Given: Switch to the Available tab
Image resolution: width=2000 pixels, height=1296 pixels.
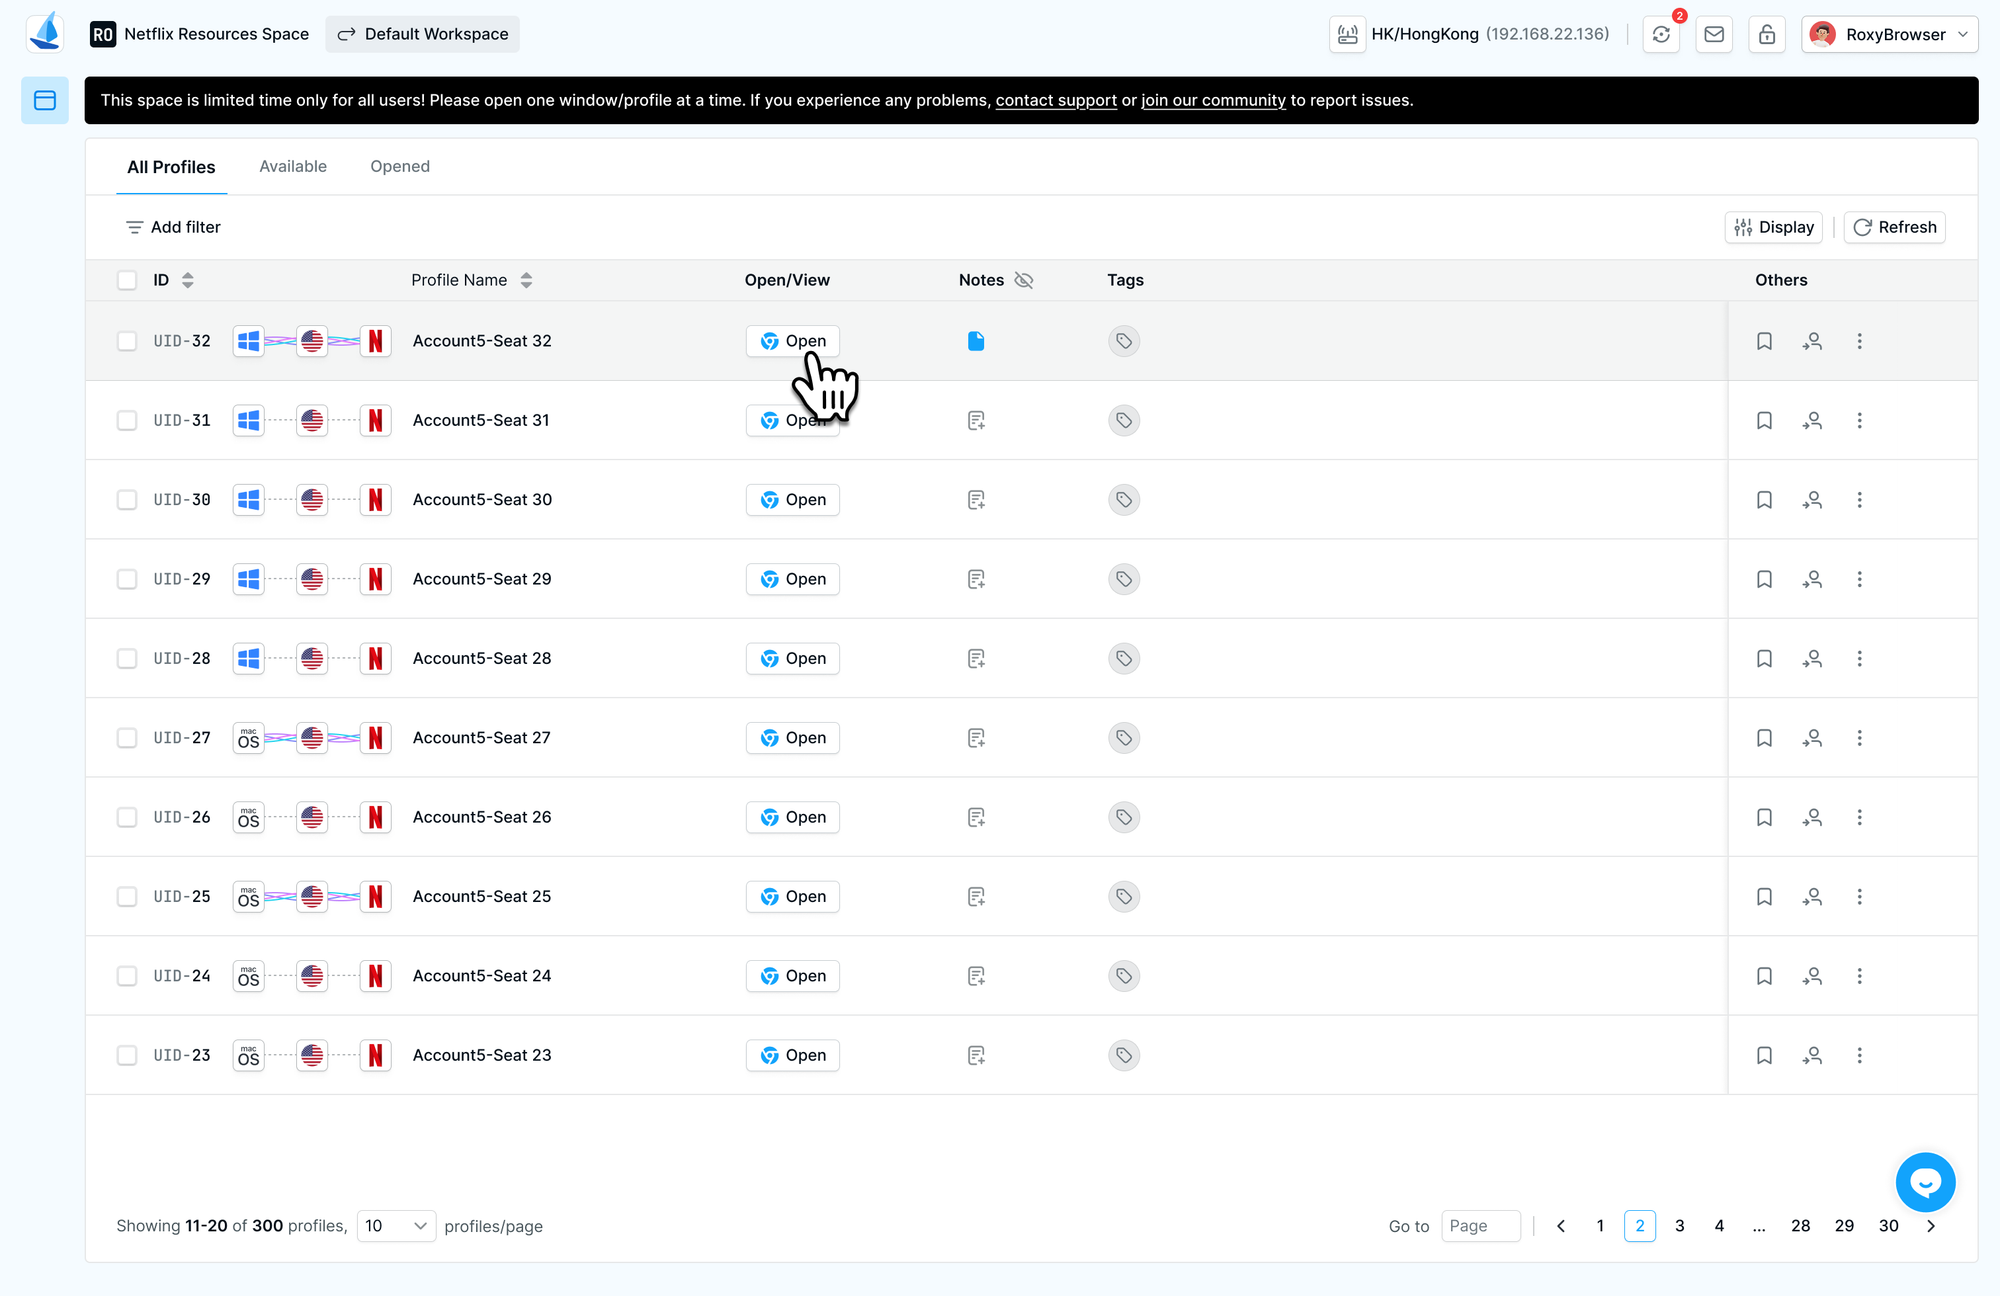Looking at the screenshot, I should pos(292,166).
